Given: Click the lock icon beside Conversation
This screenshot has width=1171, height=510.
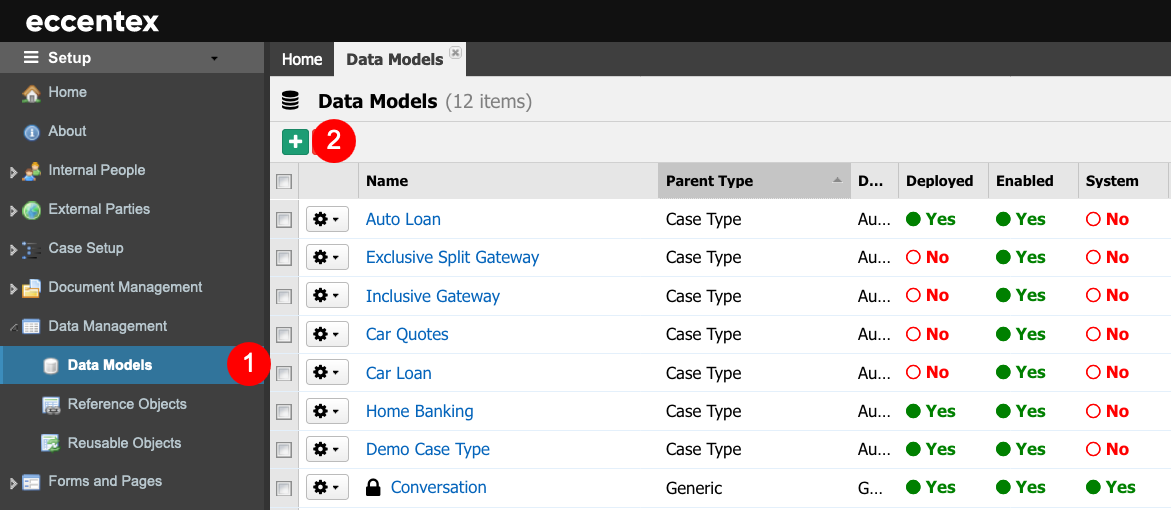Looking at the screenshot, I should 373,488.
